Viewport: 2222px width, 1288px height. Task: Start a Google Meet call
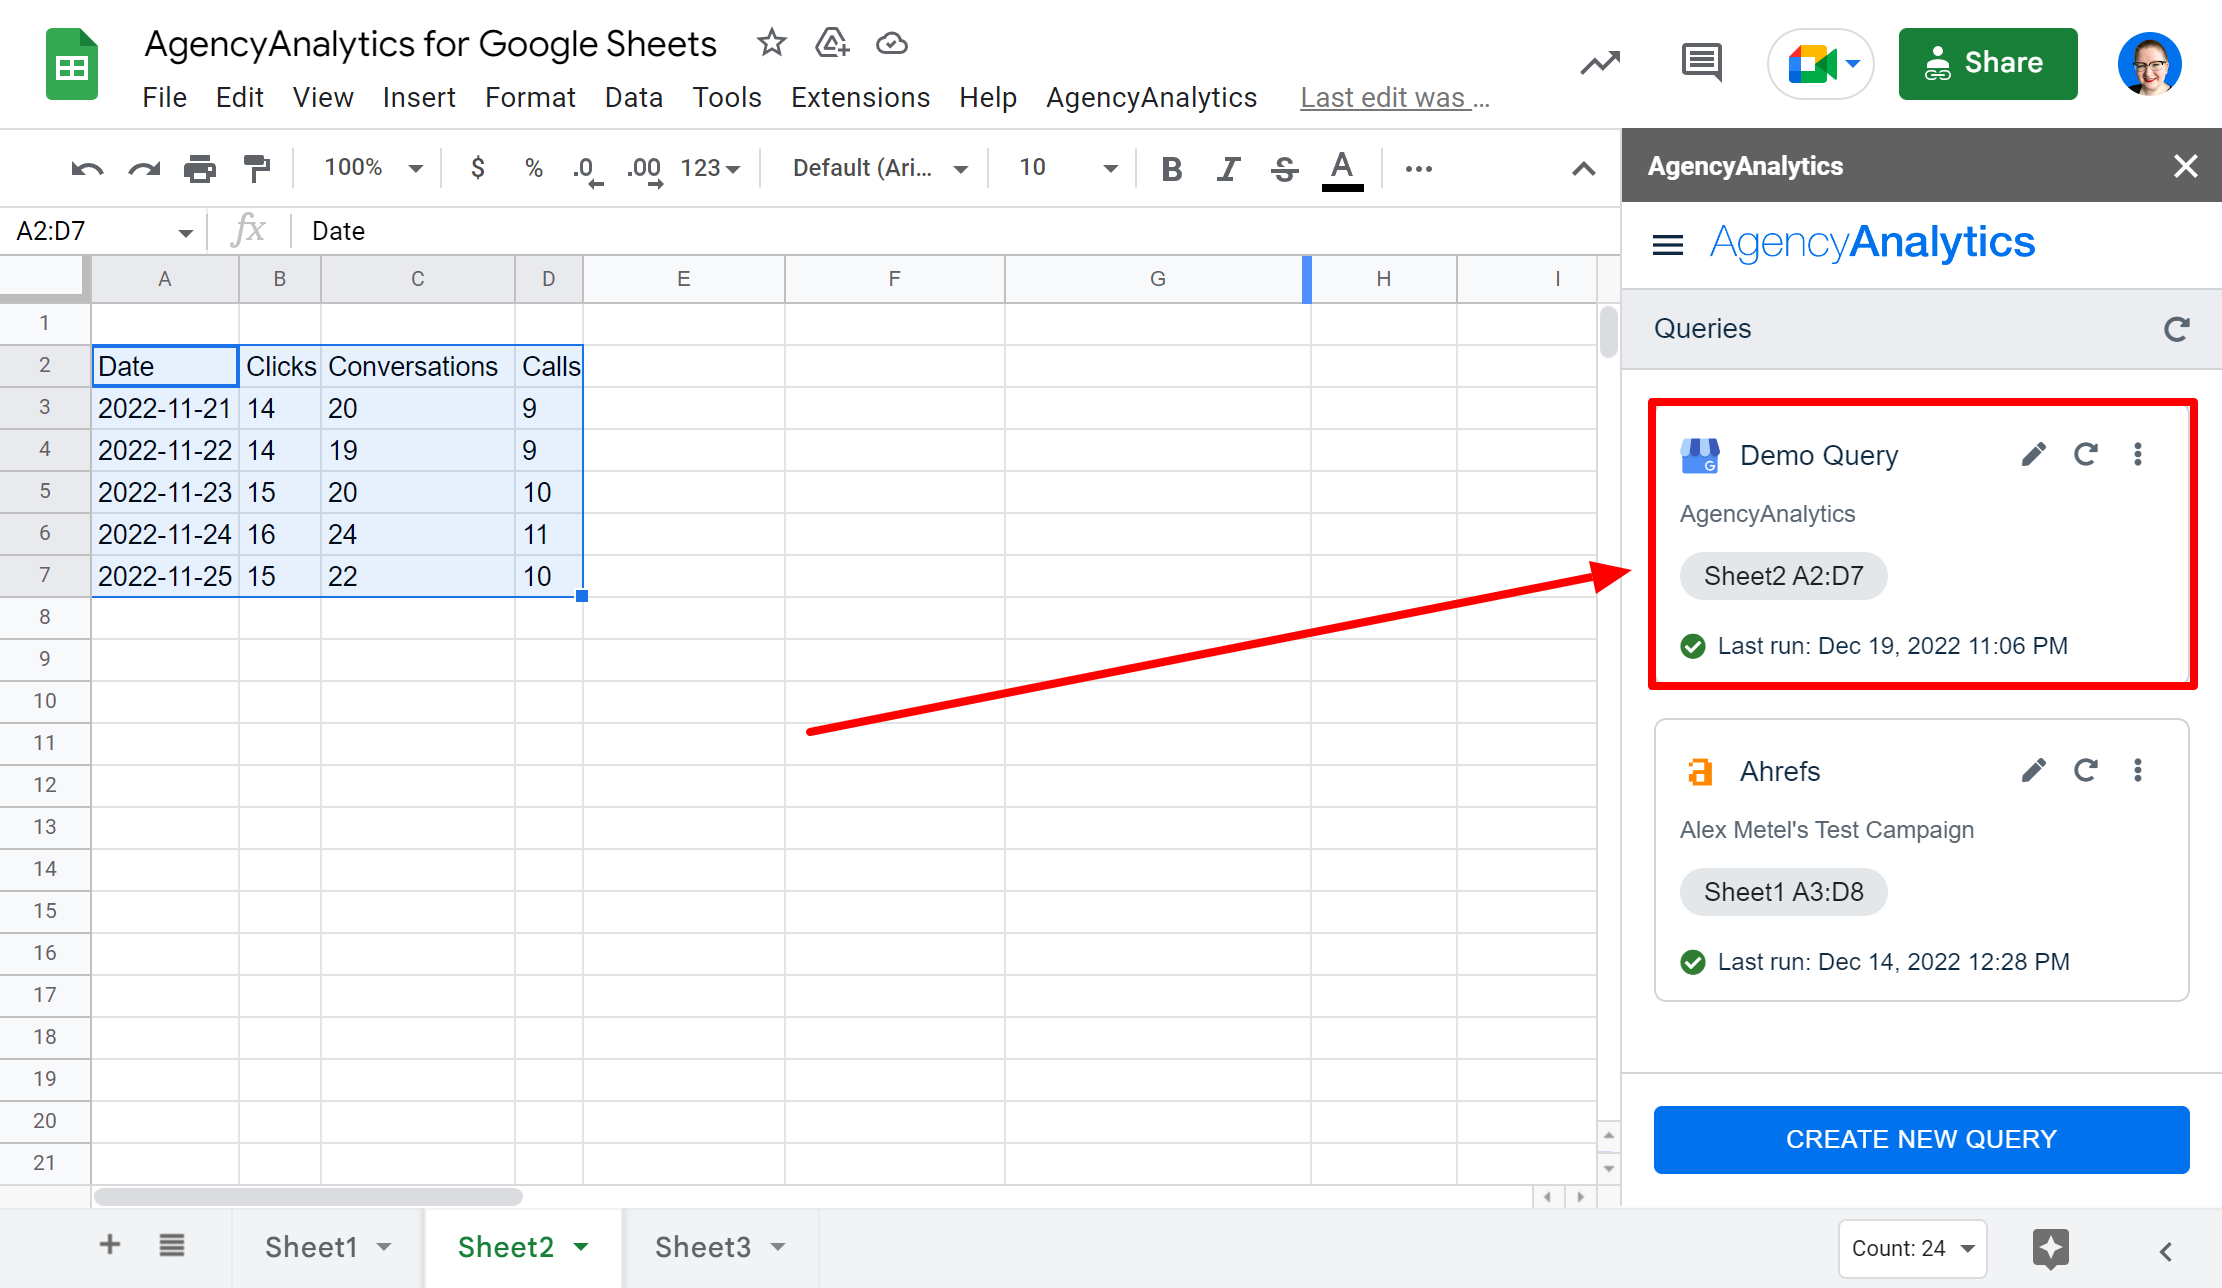[x=1820, y=63]
